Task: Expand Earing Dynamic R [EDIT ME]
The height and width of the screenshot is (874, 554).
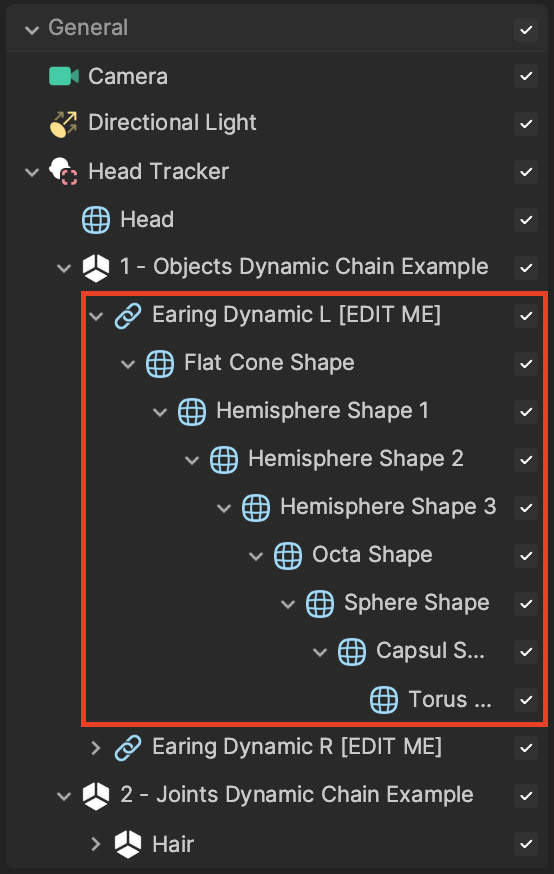Action: pyautogui.click(x=96, y=747)
